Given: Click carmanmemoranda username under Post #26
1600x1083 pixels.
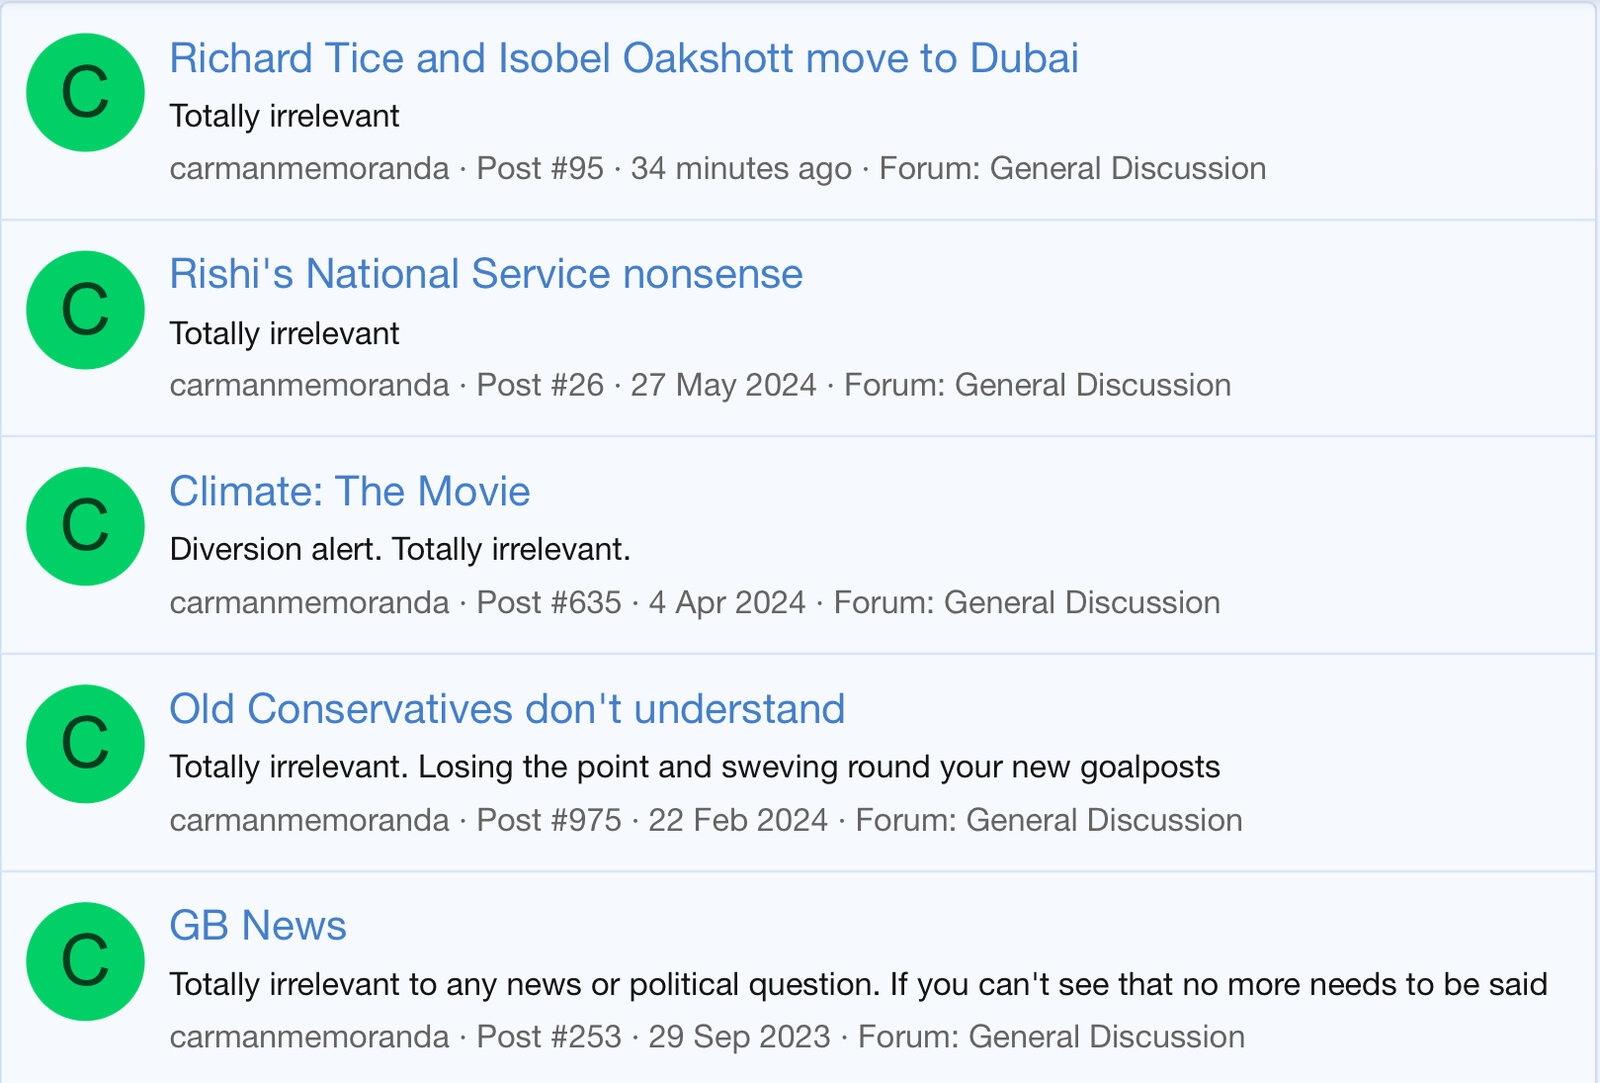Looking at the screenshot, I should click(x=309, y=385).
